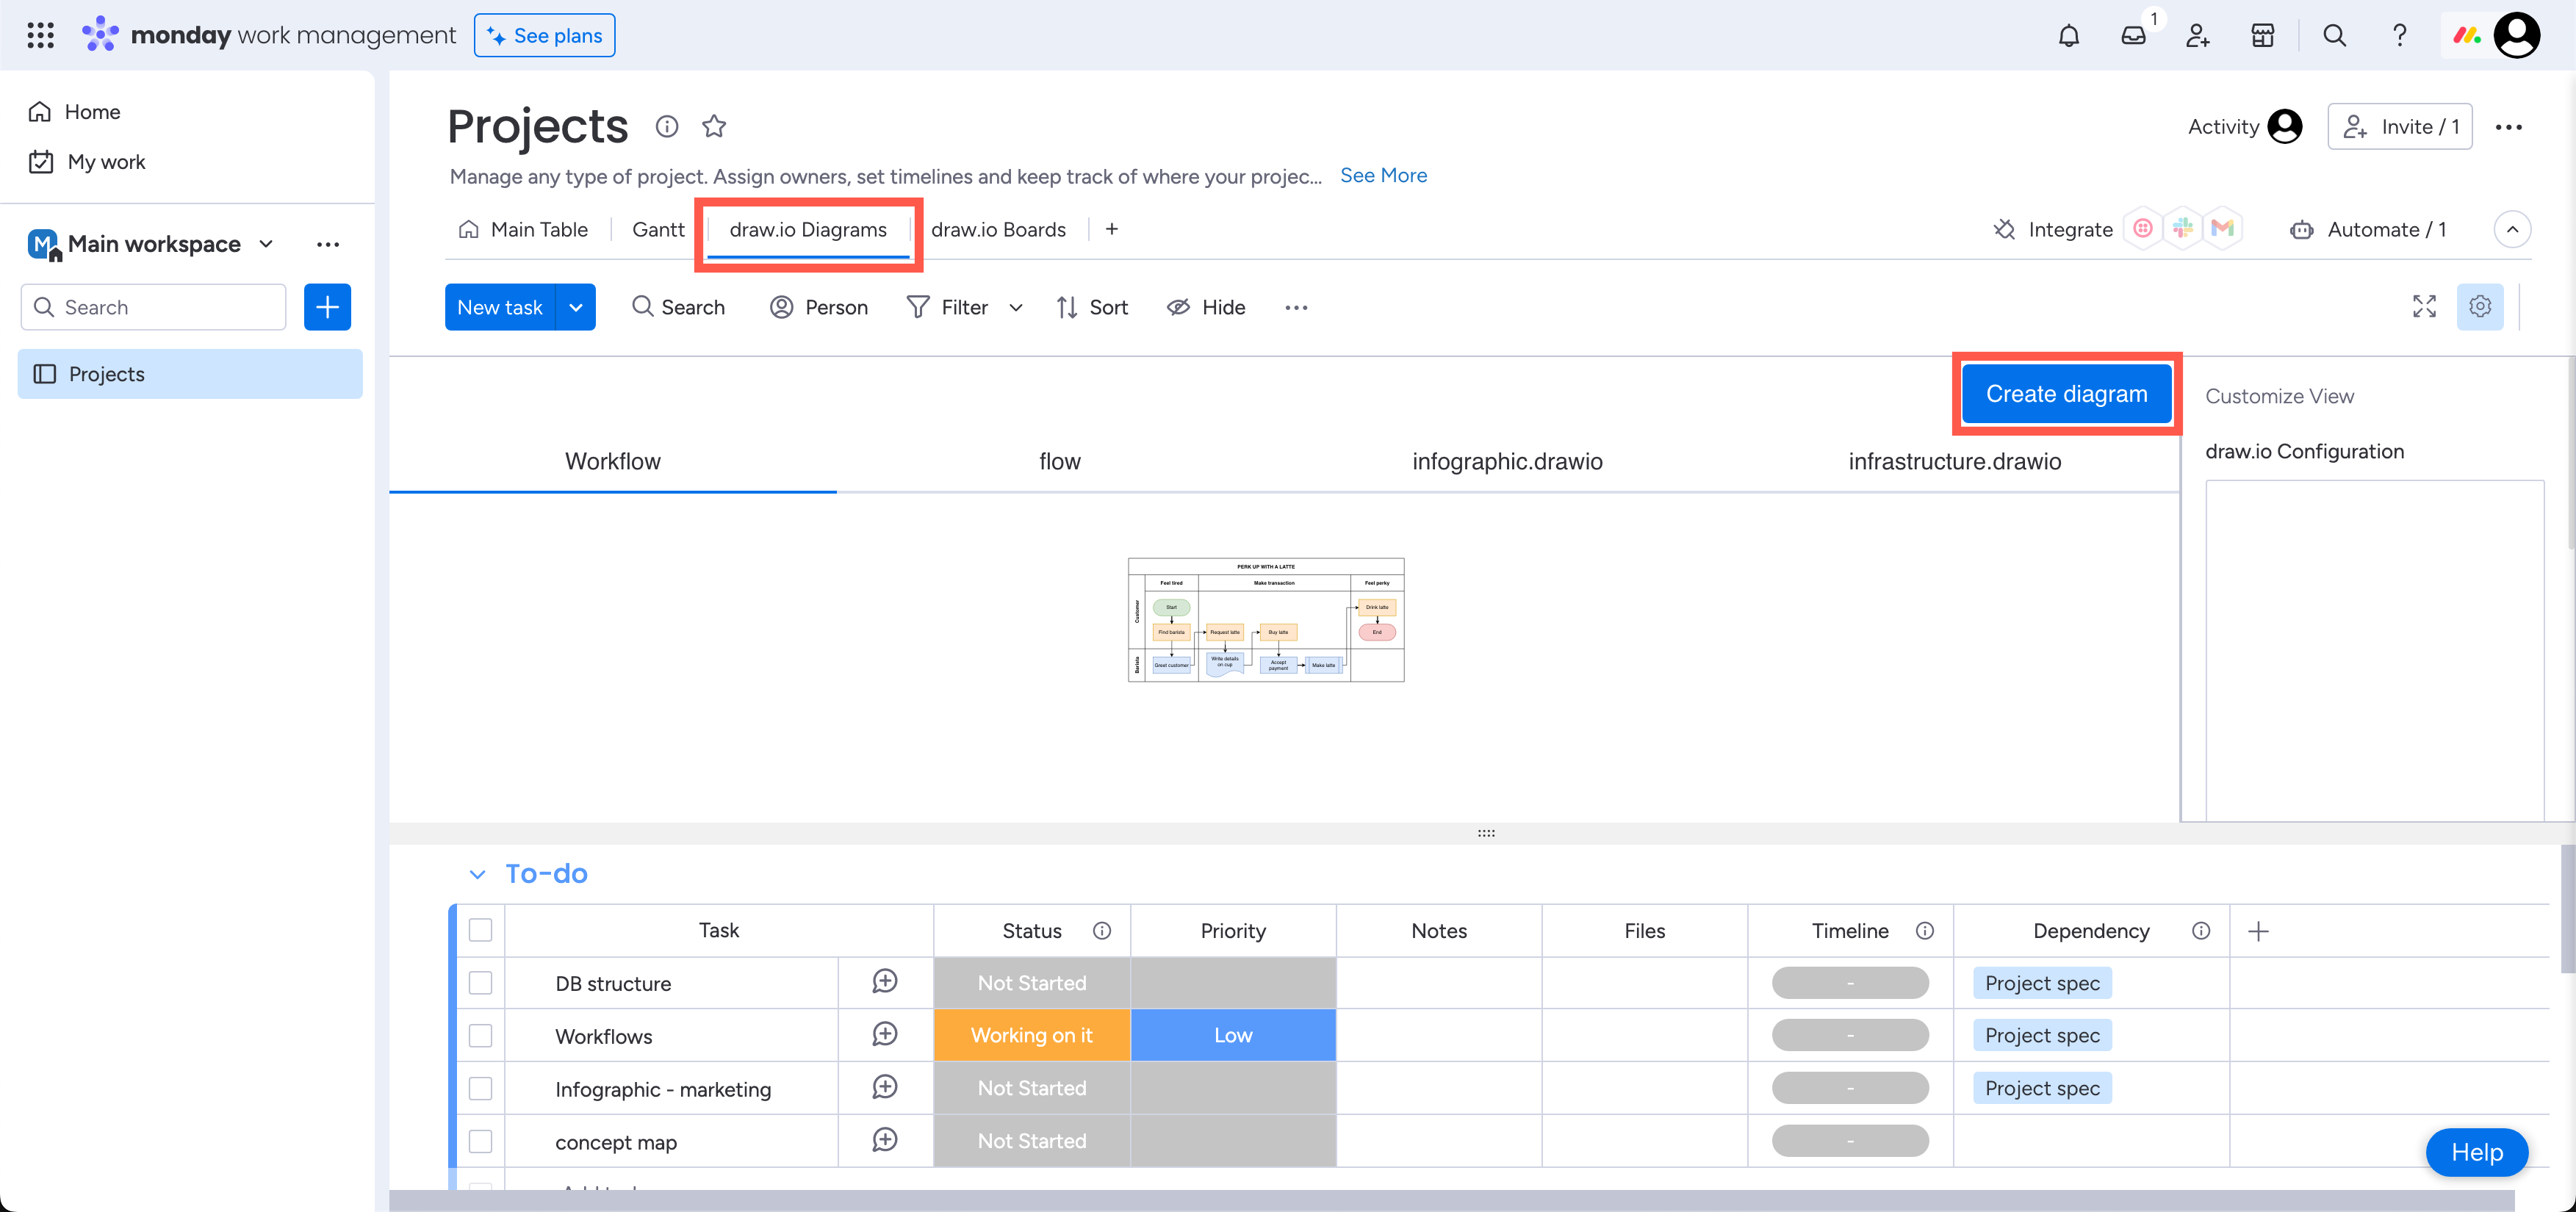2576x1212 pixels.
Task: Open the New task dropdown arrow
Action: pyautogui.click(x=576, y=307)
